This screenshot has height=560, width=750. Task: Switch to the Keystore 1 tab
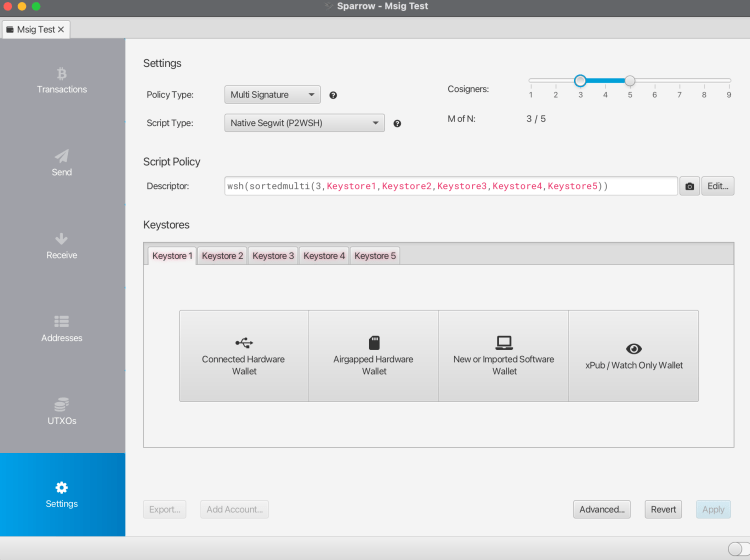(172, 256)
